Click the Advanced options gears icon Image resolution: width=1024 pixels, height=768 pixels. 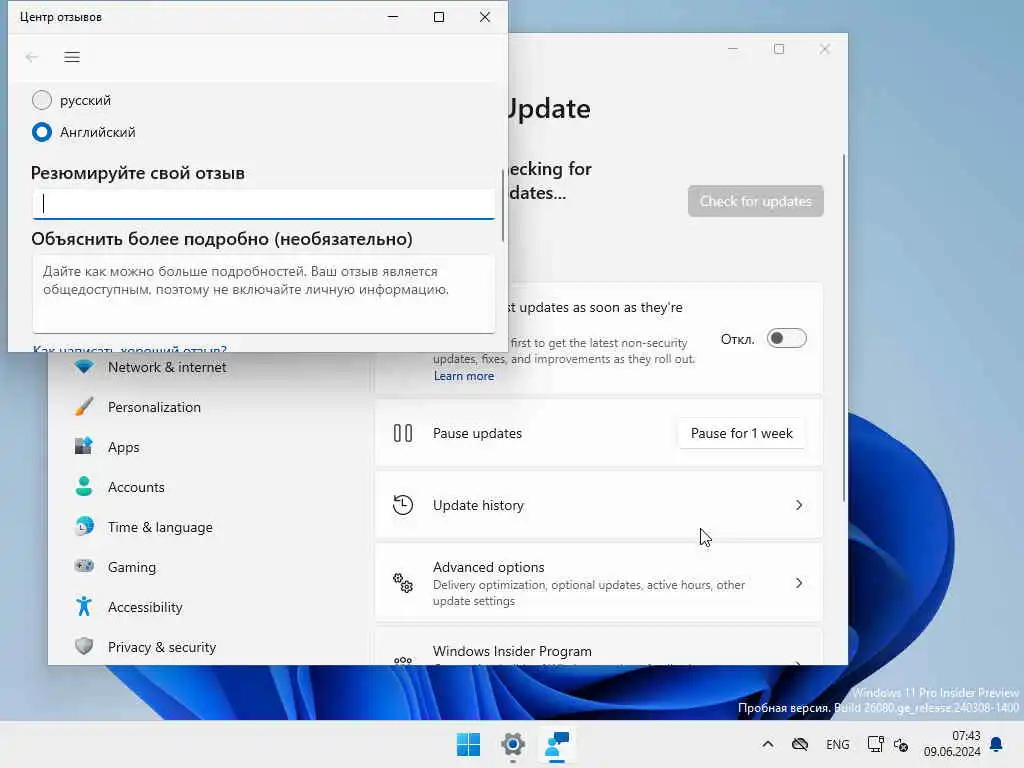[x=403, y=583]
